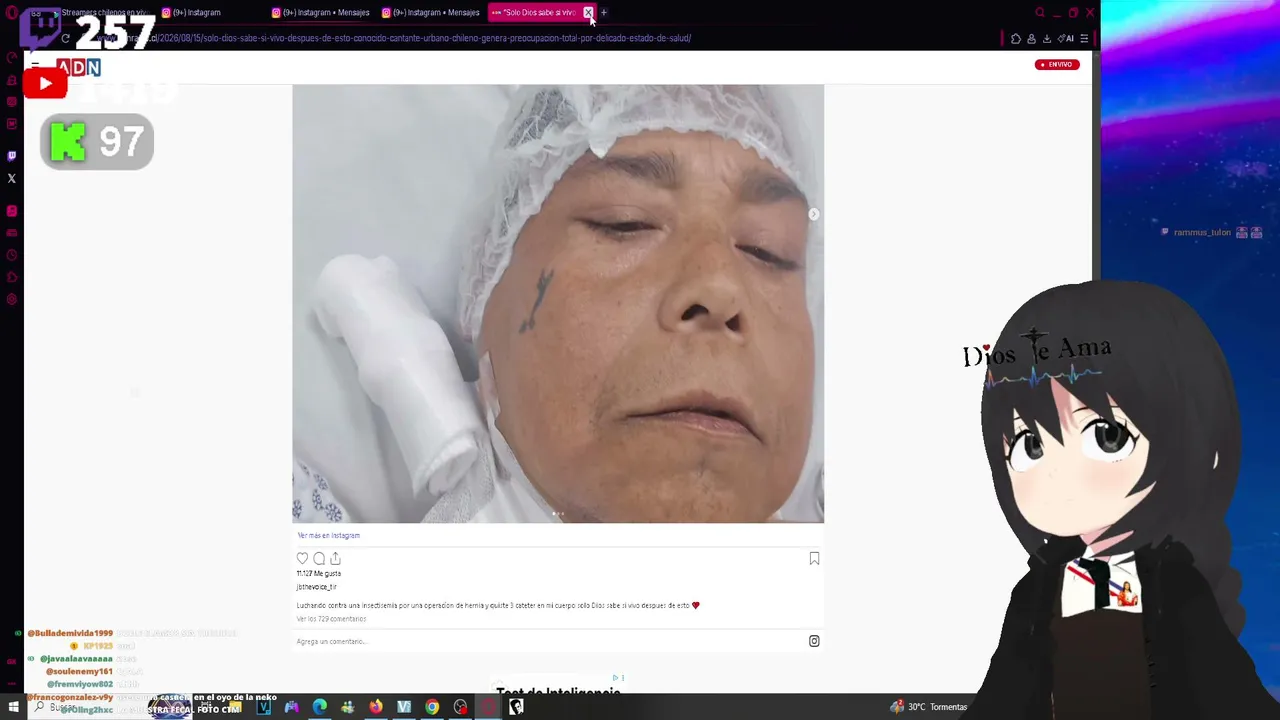
Task: Share the Instagram post with the share icon
Action: (x=335, y=559)
